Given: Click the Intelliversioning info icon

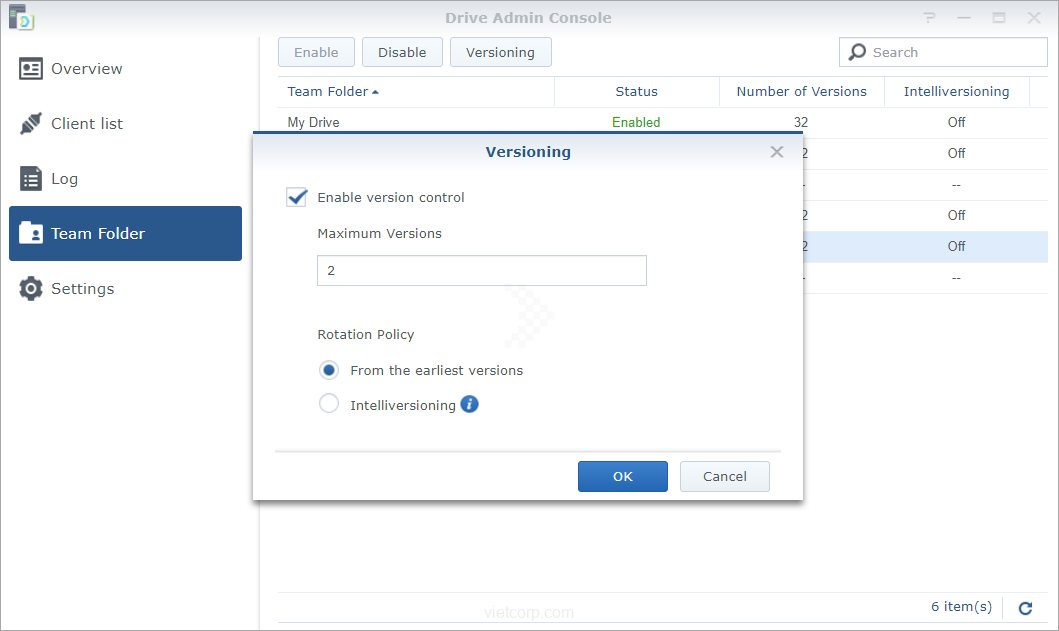Looking at the screenshot, I should point(469,405).
